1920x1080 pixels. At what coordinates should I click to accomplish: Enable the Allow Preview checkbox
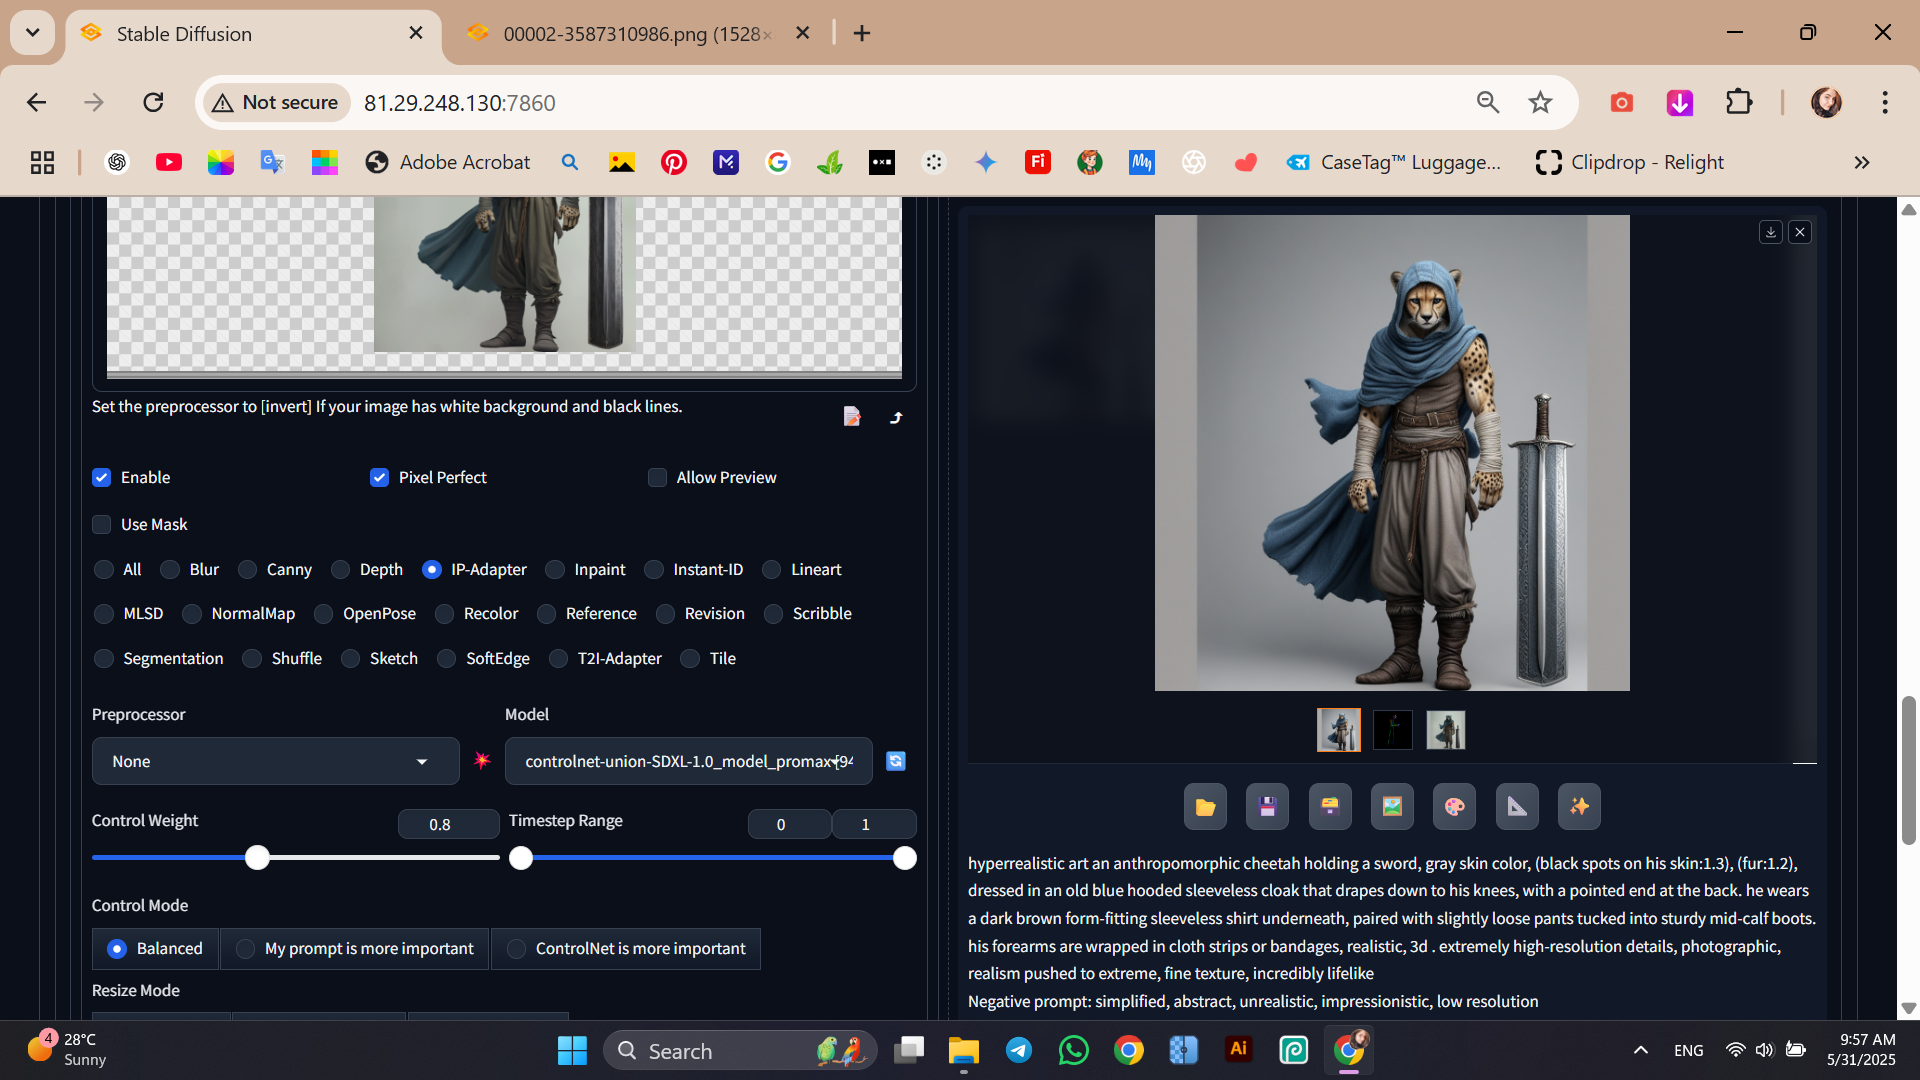click(x=657, y=478)
